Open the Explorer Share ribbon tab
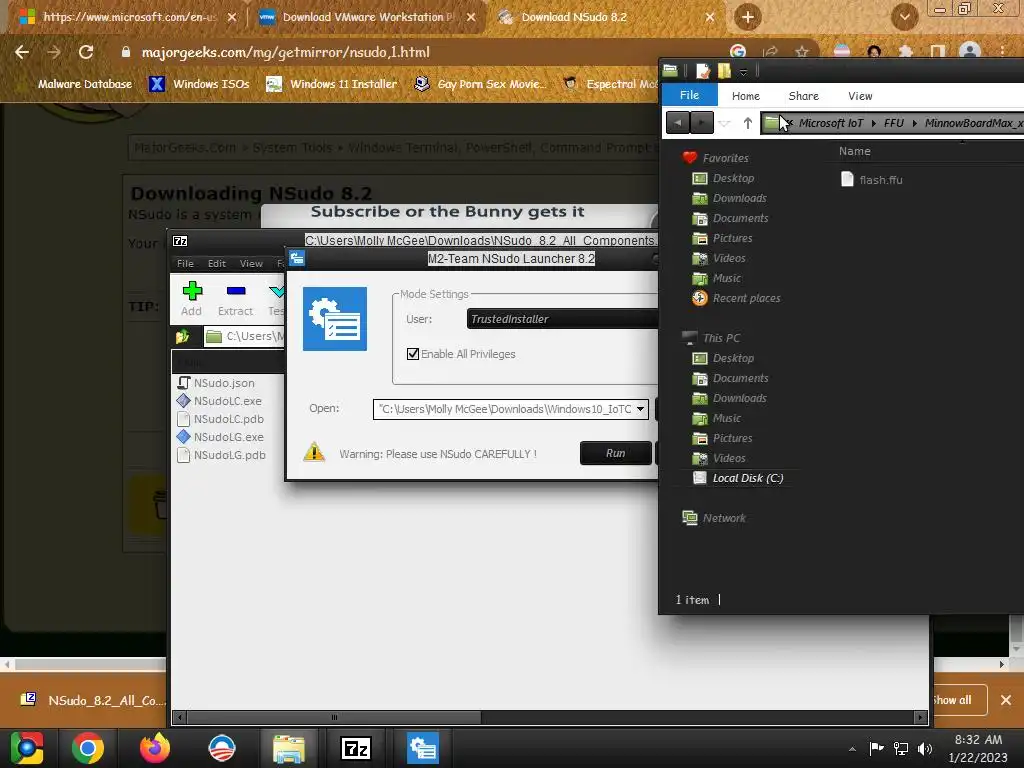The image size is (1024, 768). click(x=803, y=96)
